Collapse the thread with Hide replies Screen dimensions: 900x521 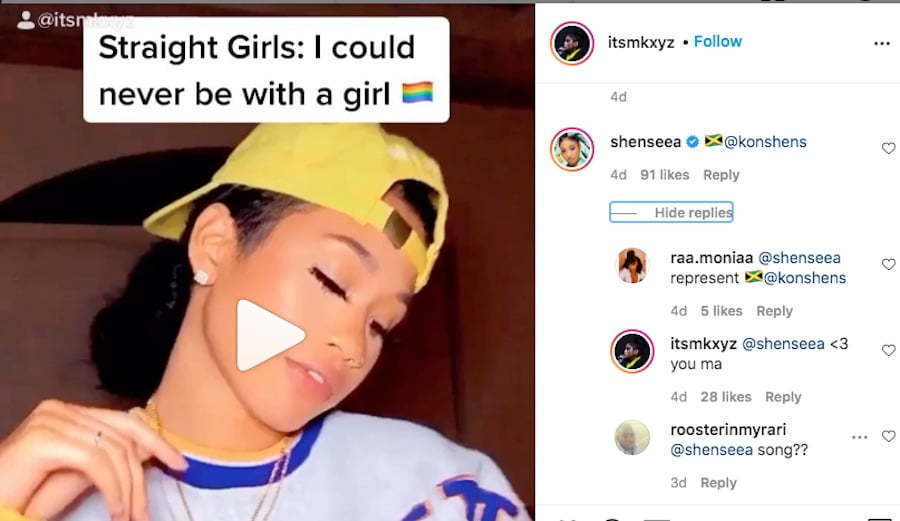tap(671, 212)
